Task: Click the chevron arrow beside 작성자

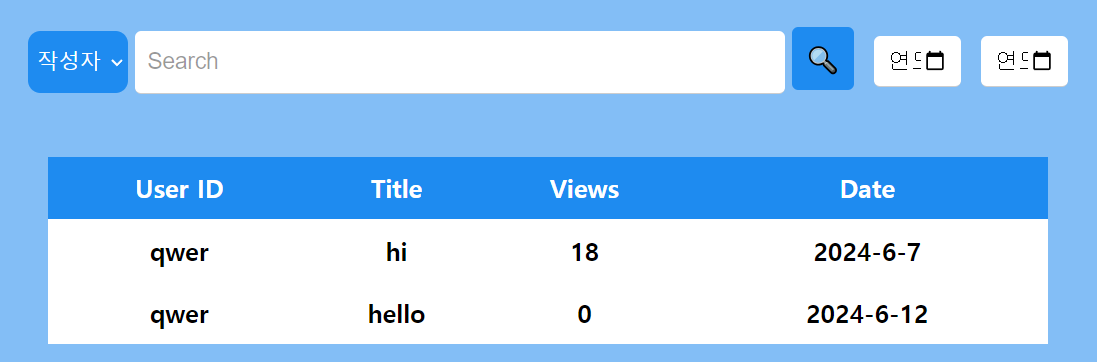Action: coord(117,62)
